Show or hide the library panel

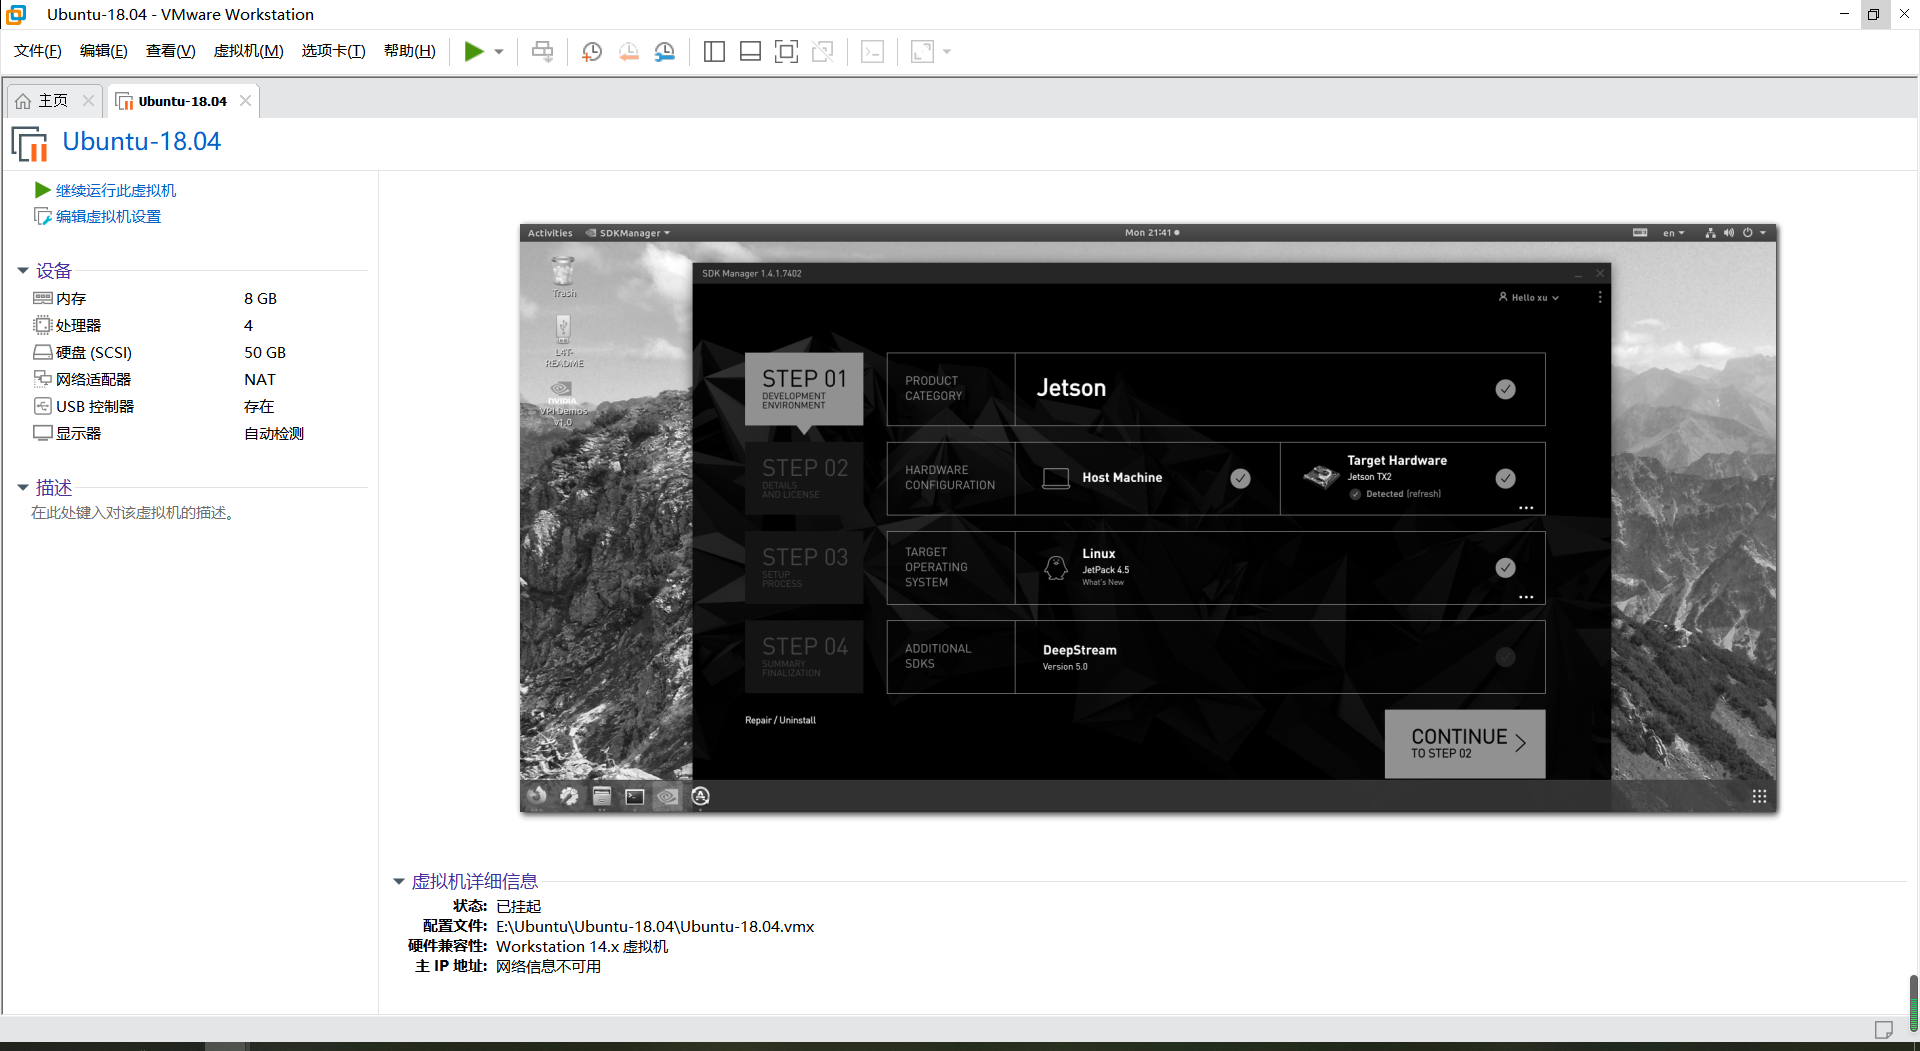(x=714, y=51)
